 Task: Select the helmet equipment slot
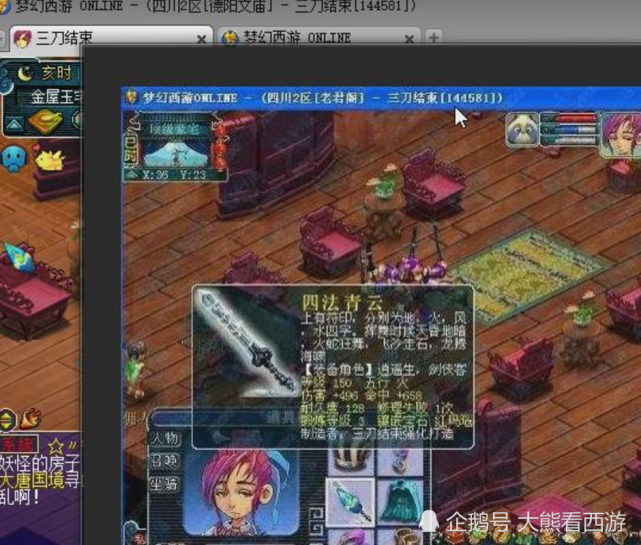coord(351,461)
